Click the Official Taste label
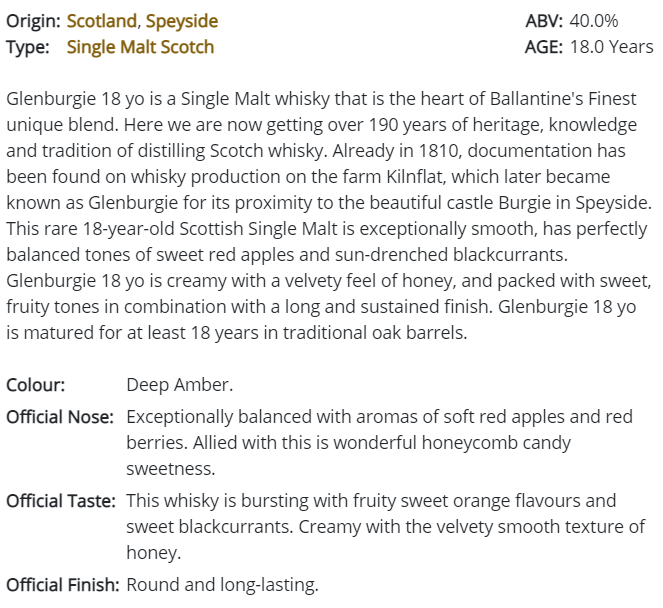Image resolution: width=663 pixels, height=608 pixels. click(x=60, y=501)
